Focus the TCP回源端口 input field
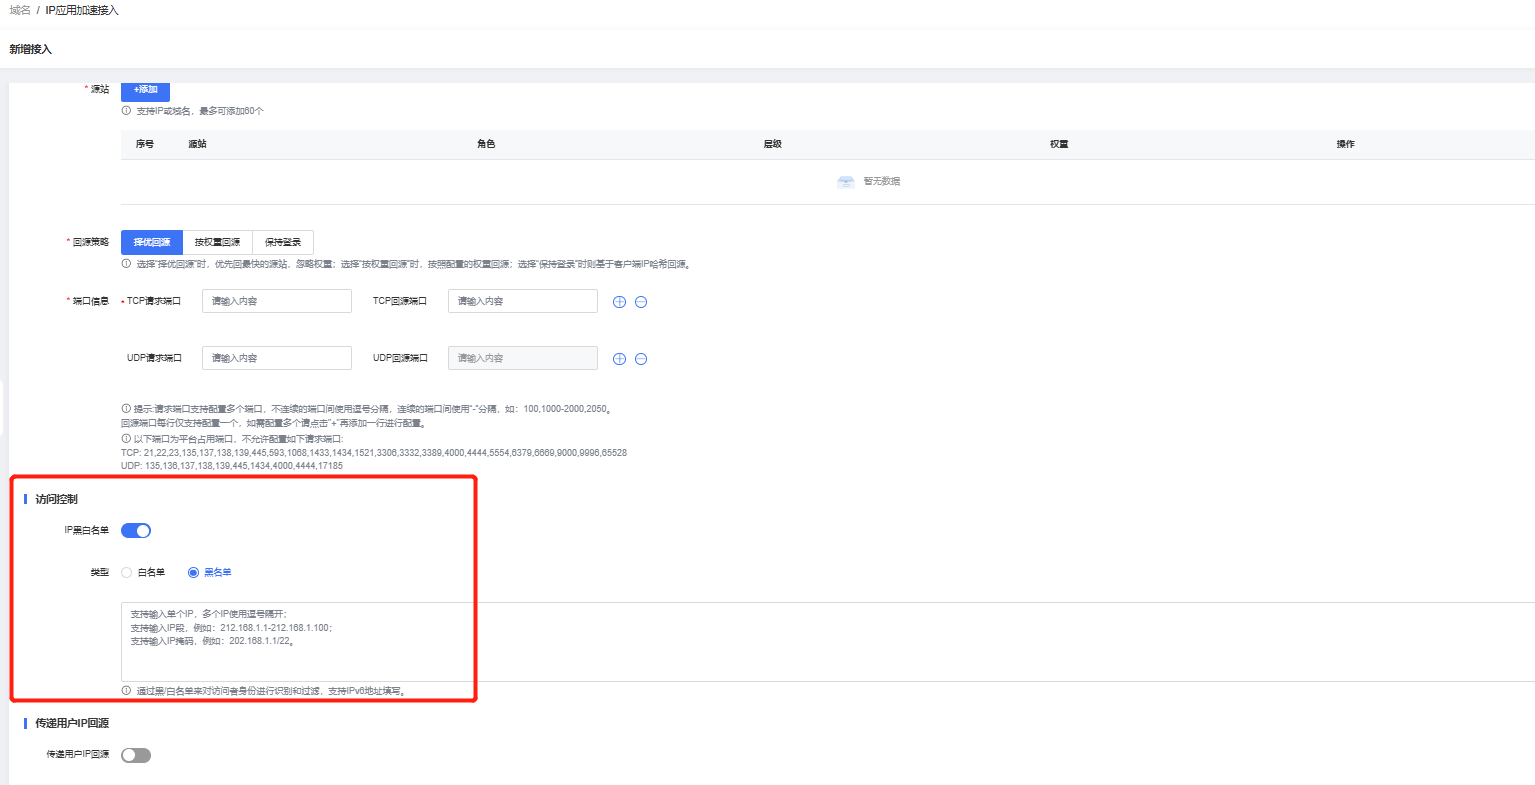This screenshot has width=1535, height=785. click(523, 301)
